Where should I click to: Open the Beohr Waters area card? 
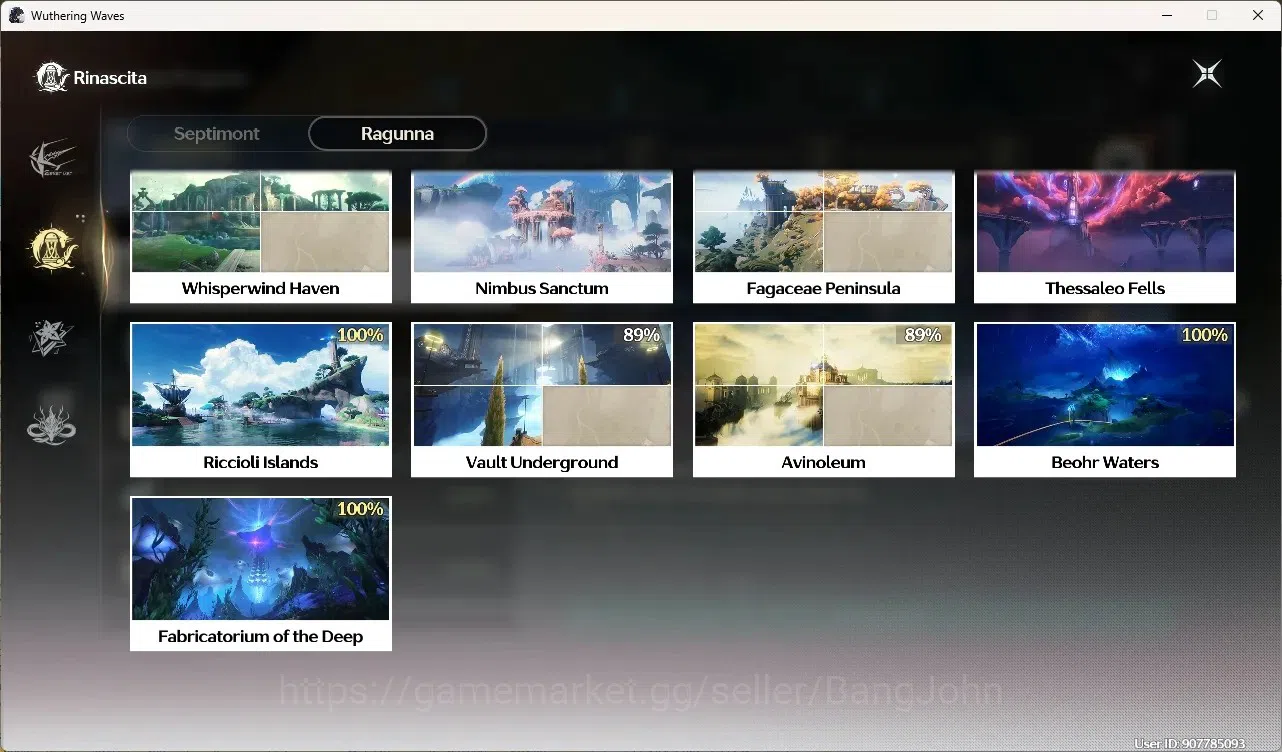[x=1105, y=400]
